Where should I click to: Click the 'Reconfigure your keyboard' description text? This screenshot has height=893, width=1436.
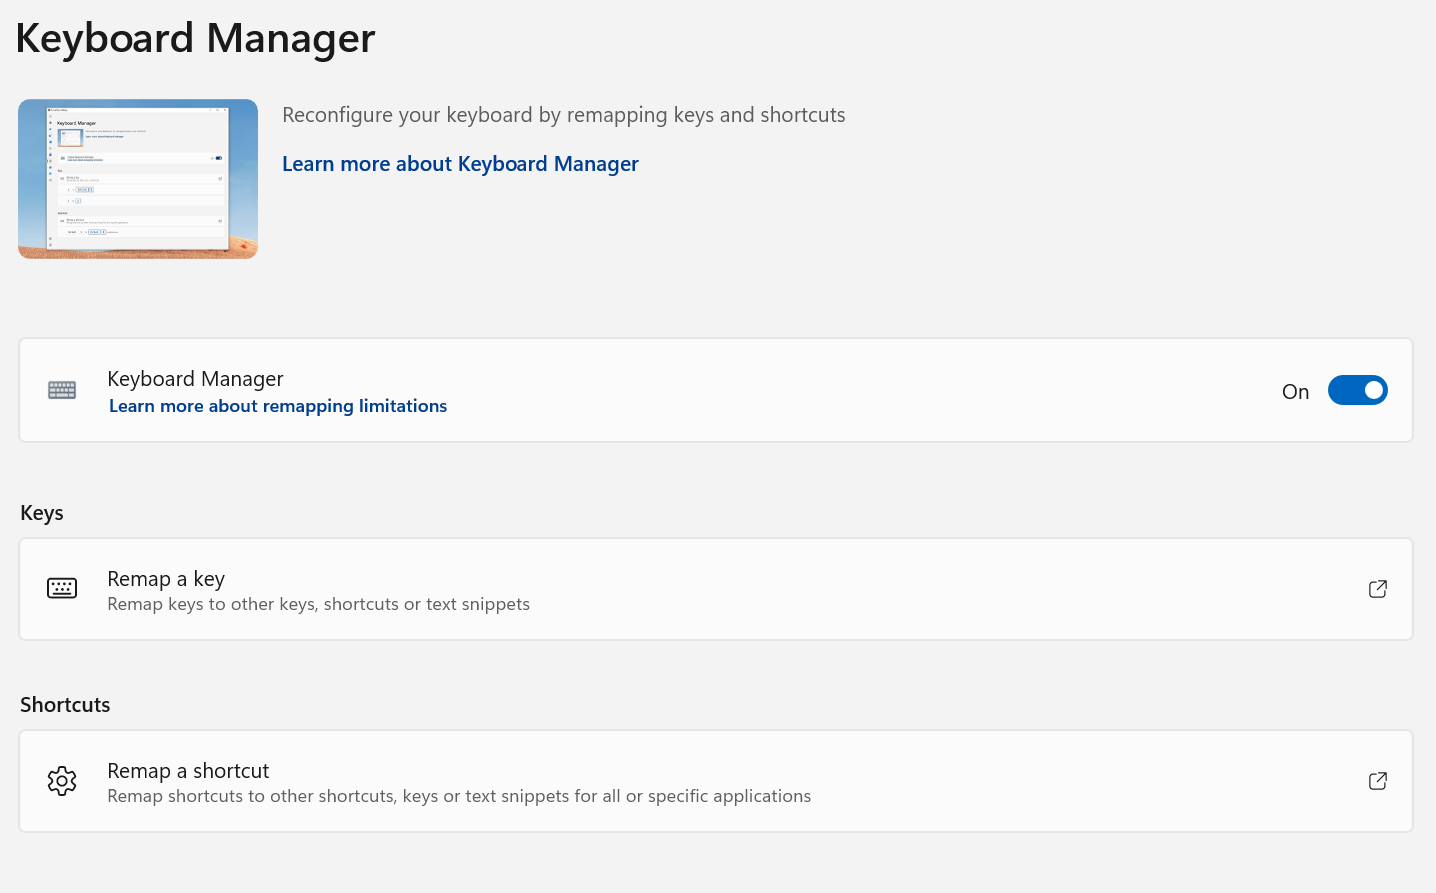point(564,115)
